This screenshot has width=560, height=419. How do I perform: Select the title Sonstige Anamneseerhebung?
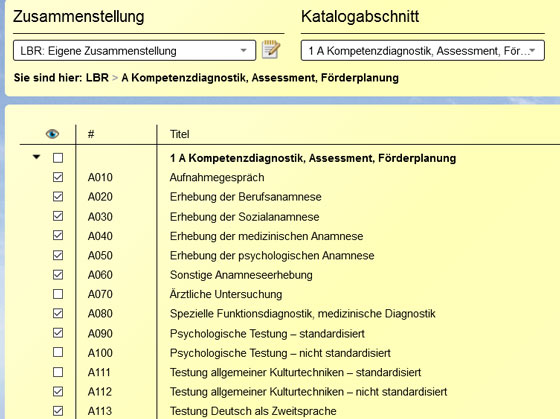[x=241, y=275]
